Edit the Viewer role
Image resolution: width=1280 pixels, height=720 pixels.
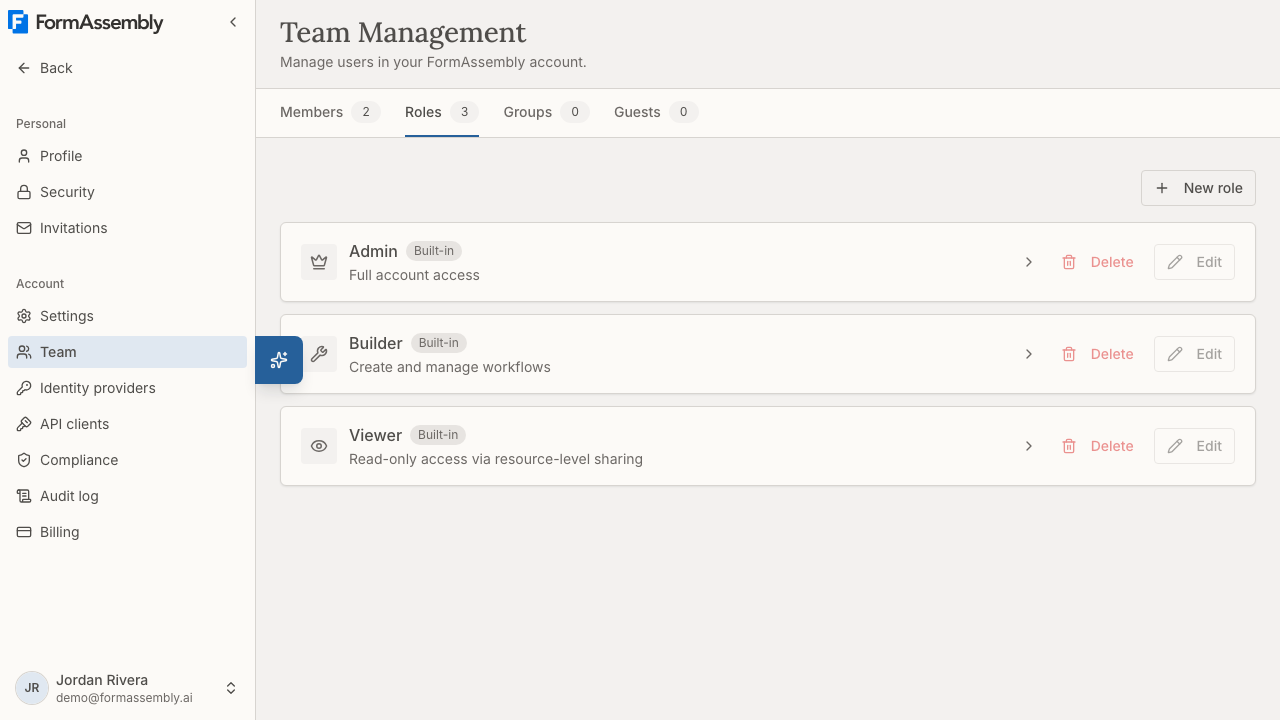coord(1194,446)
